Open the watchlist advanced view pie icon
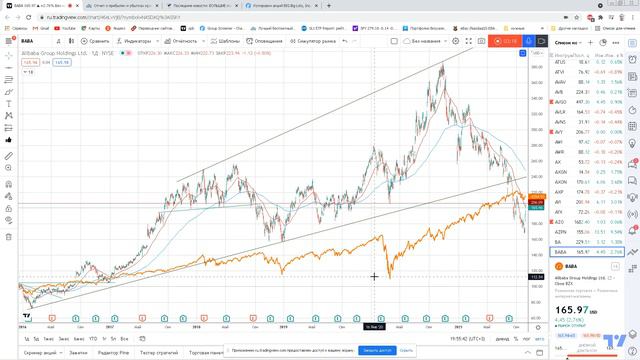The image size is (640, 360). tap(603, 42)
